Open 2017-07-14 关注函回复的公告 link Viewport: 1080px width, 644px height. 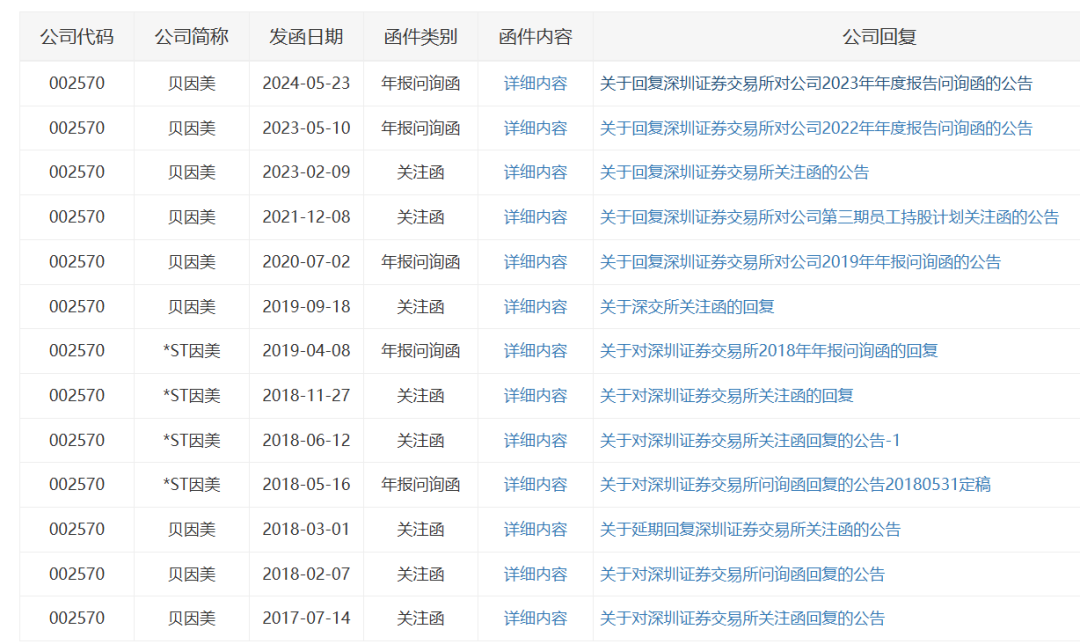pos(742,618)
